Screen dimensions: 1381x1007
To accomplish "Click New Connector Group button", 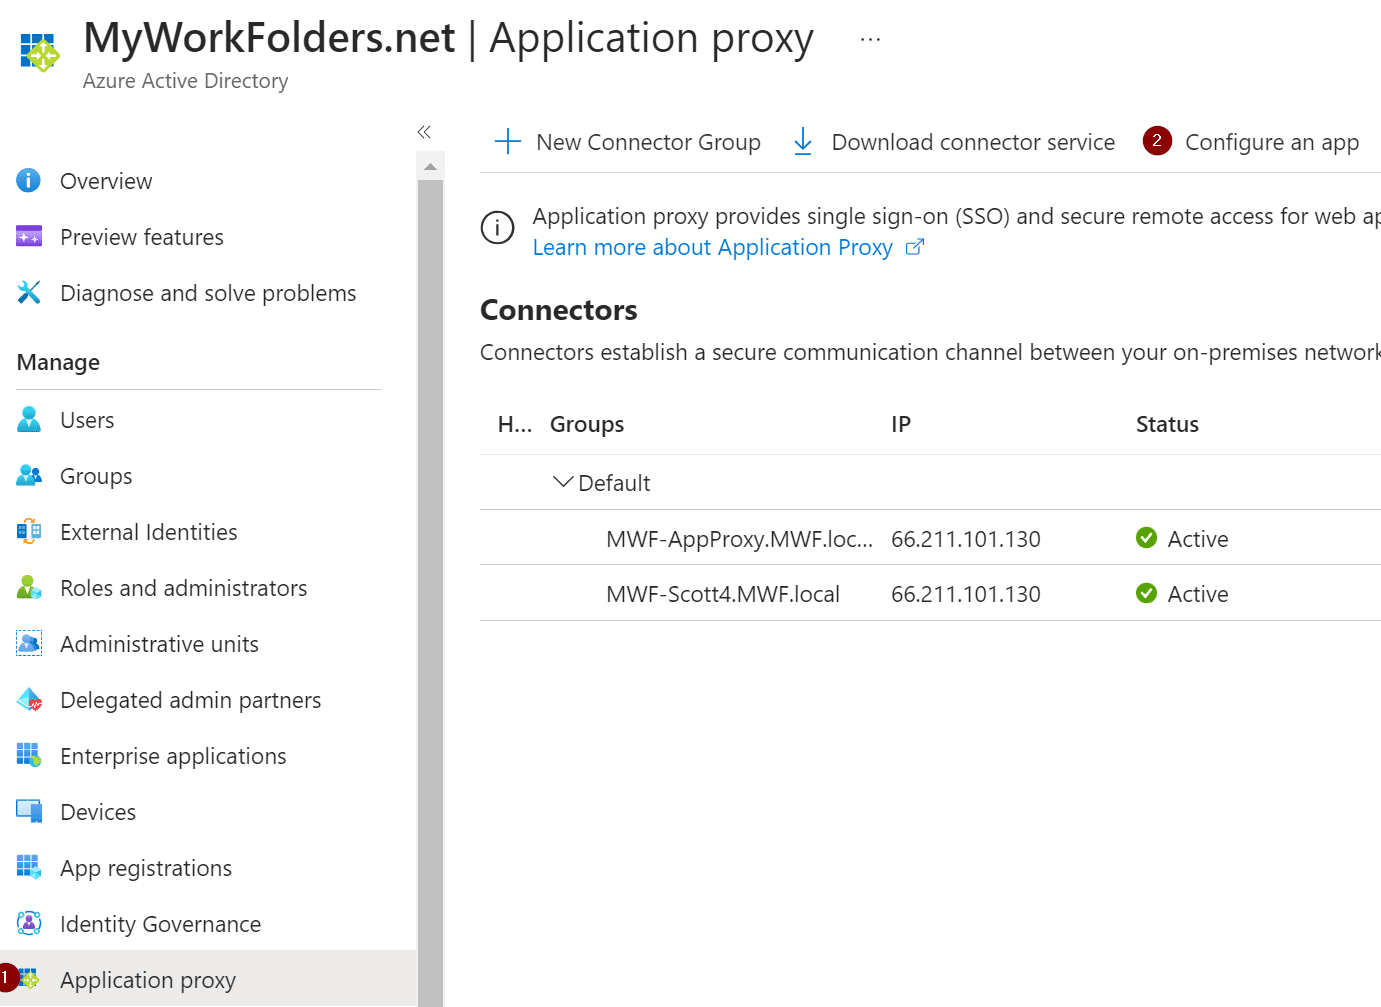I will [x=629, y=142].
